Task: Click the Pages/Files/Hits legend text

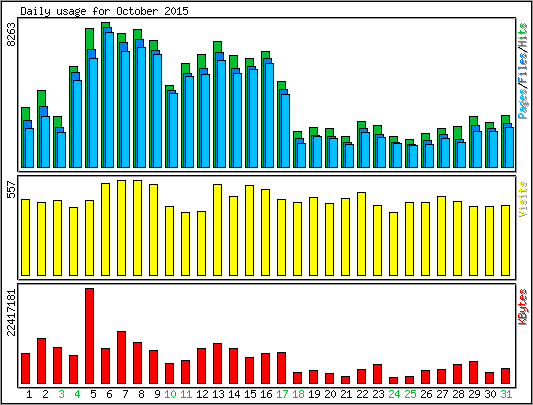Action: (523, 71)
